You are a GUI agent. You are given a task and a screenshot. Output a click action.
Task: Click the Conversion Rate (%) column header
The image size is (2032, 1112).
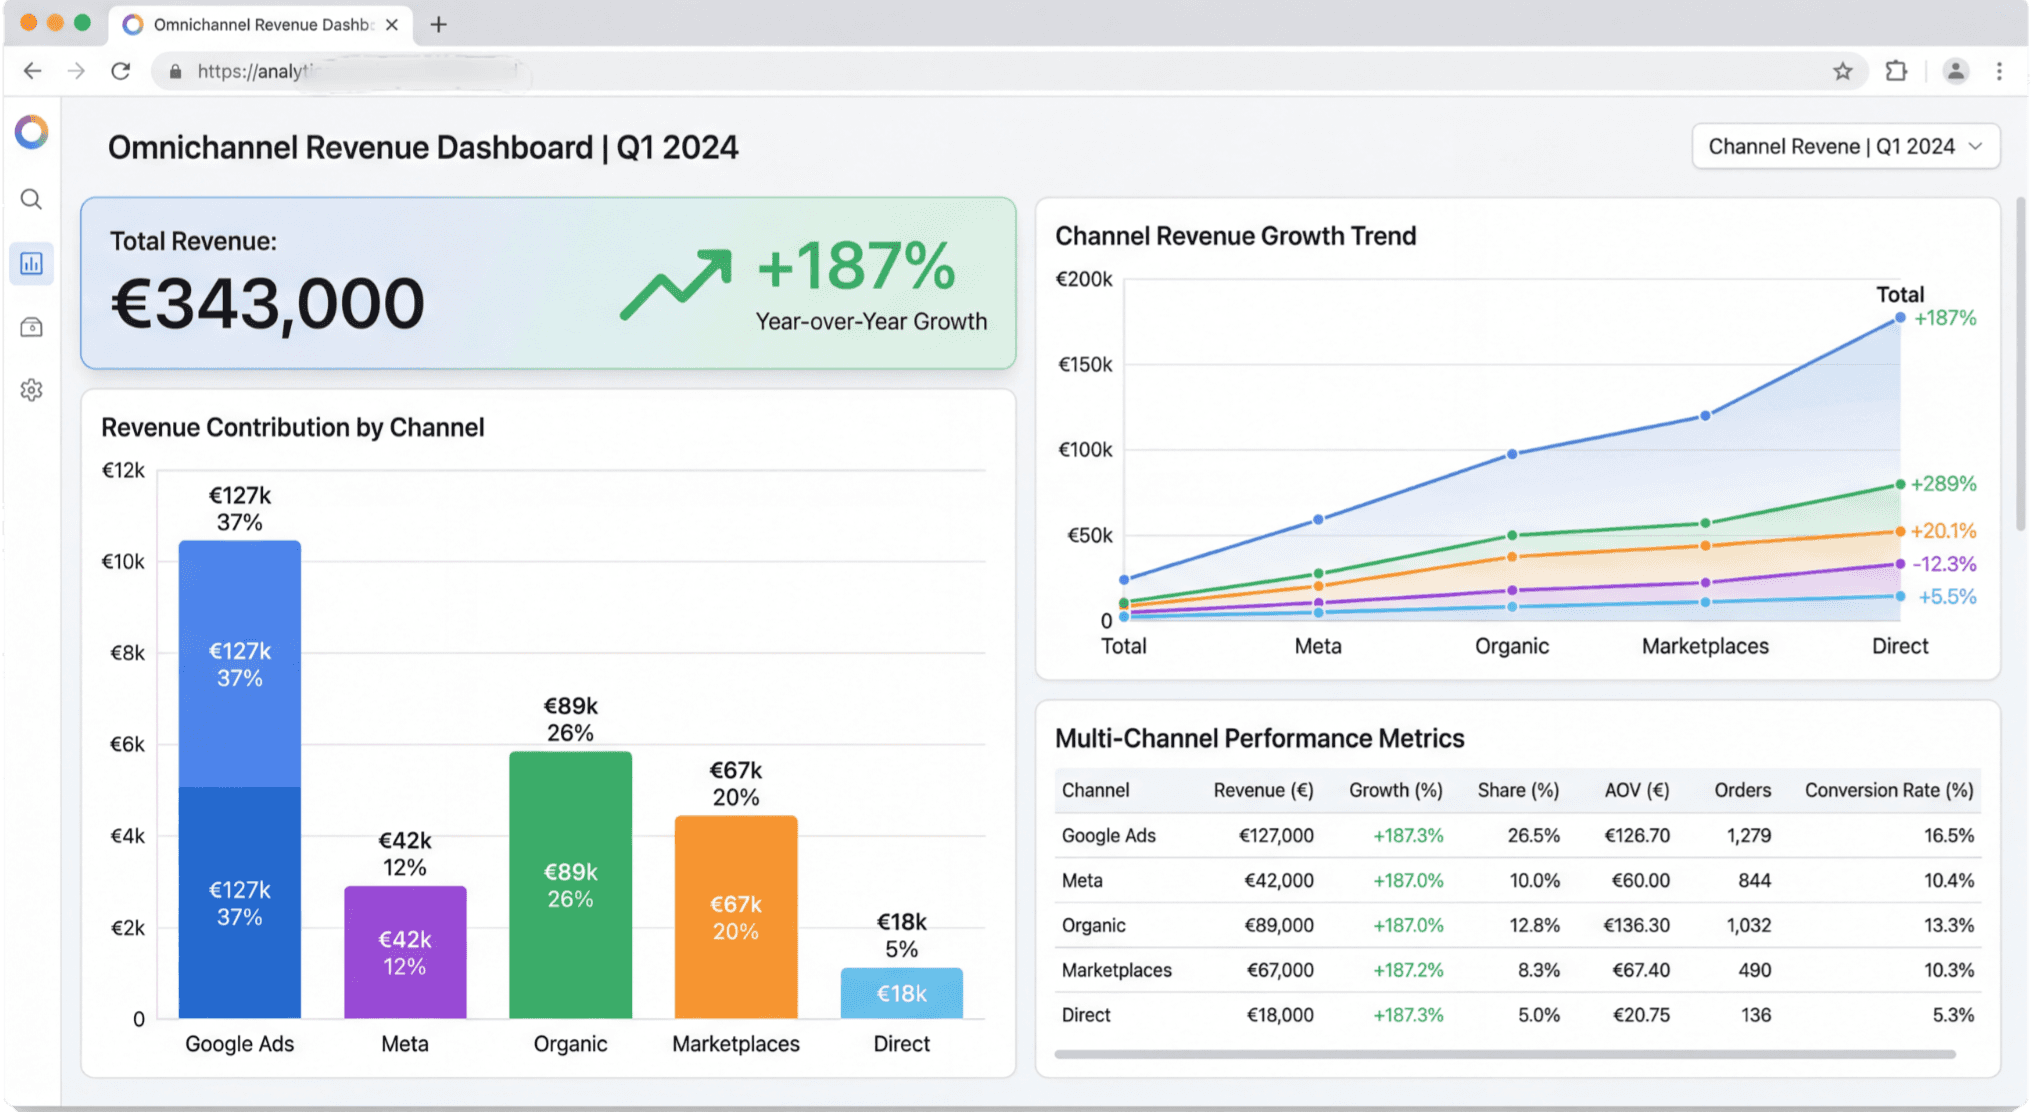tap(1888, 790)
